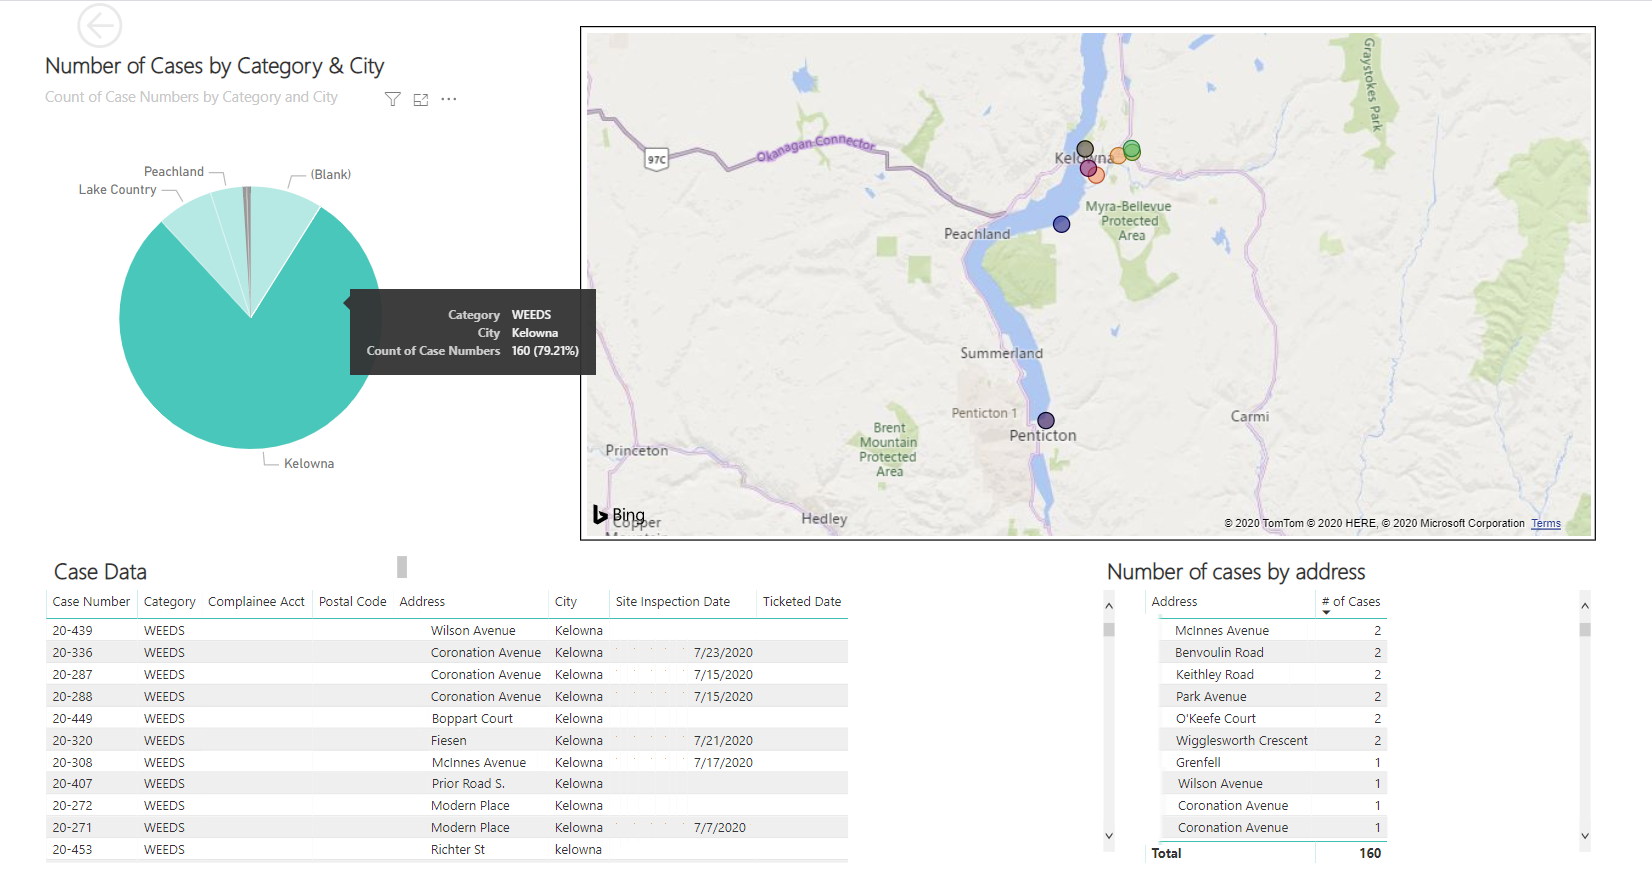Image resolution: width=1652 pixels, height=872 pixels.
Task: Click scroll up arrow right of address table
Action: [x=1585, y=606]
